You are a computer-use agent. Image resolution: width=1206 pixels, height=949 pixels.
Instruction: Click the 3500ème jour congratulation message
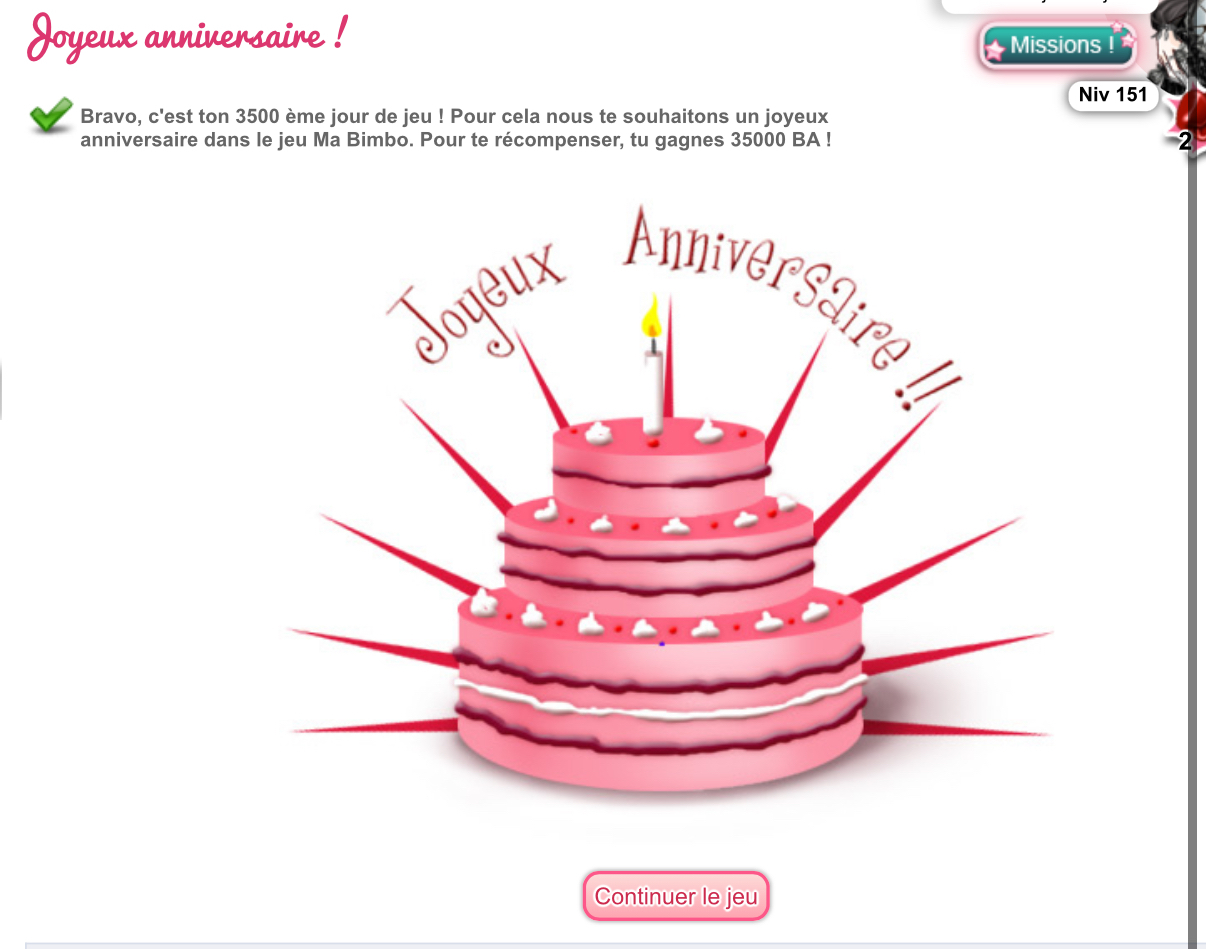(455, 128)
